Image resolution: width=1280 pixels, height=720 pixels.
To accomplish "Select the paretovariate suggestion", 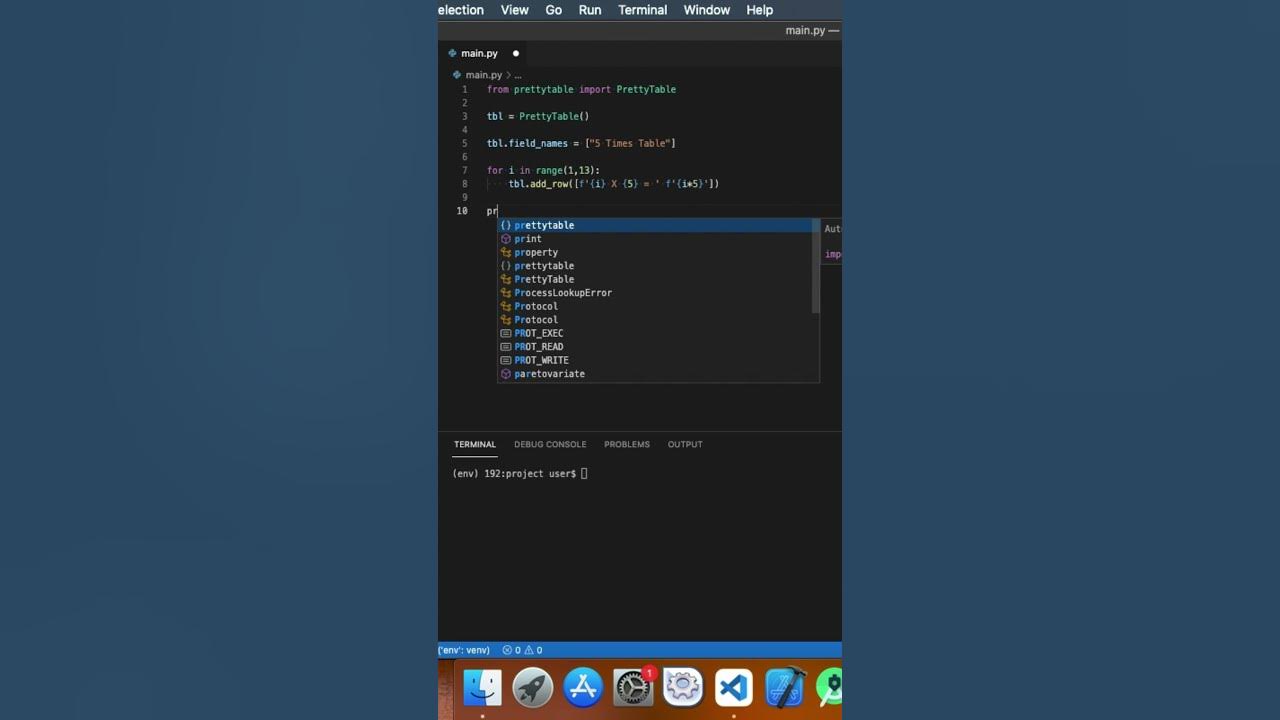I will [x=658, y=374].
